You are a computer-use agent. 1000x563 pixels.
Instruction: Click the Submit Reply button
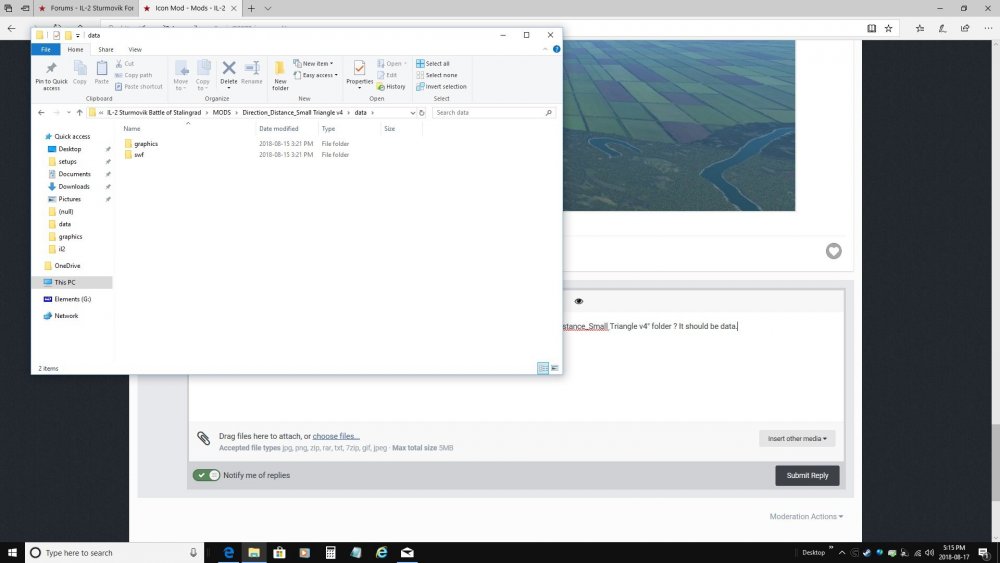807,475
